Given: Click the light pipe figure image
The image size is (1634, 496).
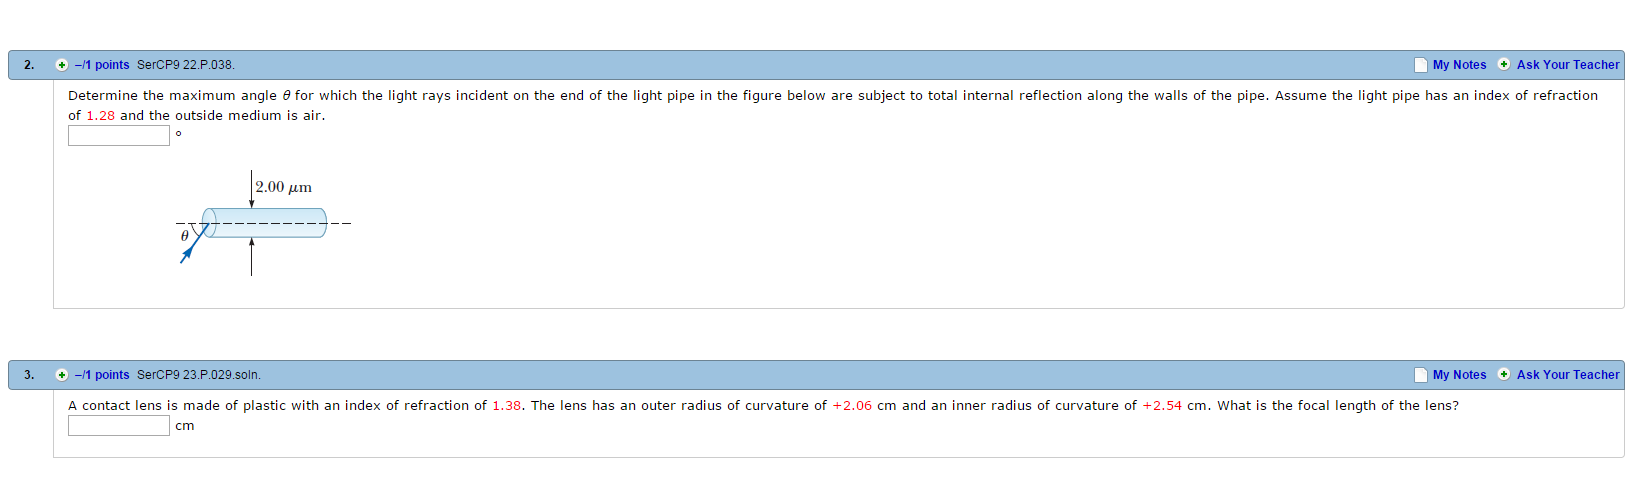Looking at the screenshot, I should pos(264,223).
